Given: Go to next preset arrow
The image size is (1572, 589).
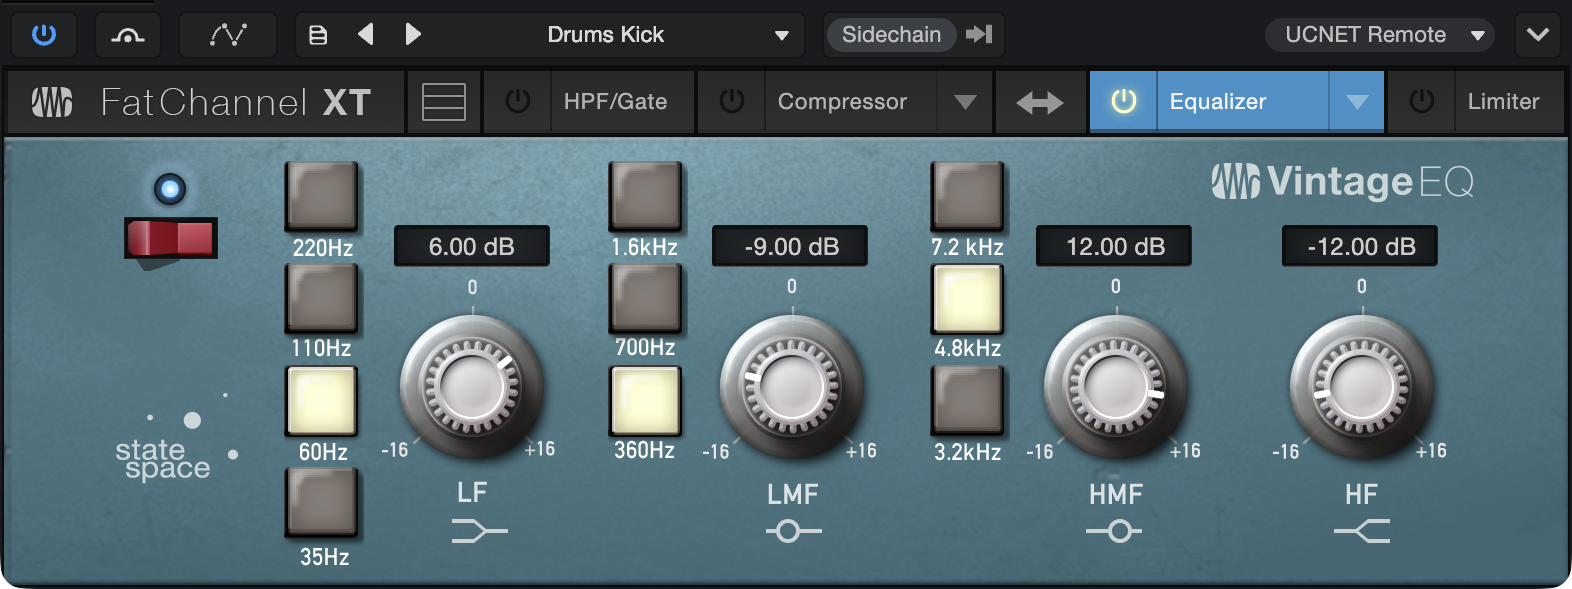Looking at the screenshot, I should pos(412,35).
